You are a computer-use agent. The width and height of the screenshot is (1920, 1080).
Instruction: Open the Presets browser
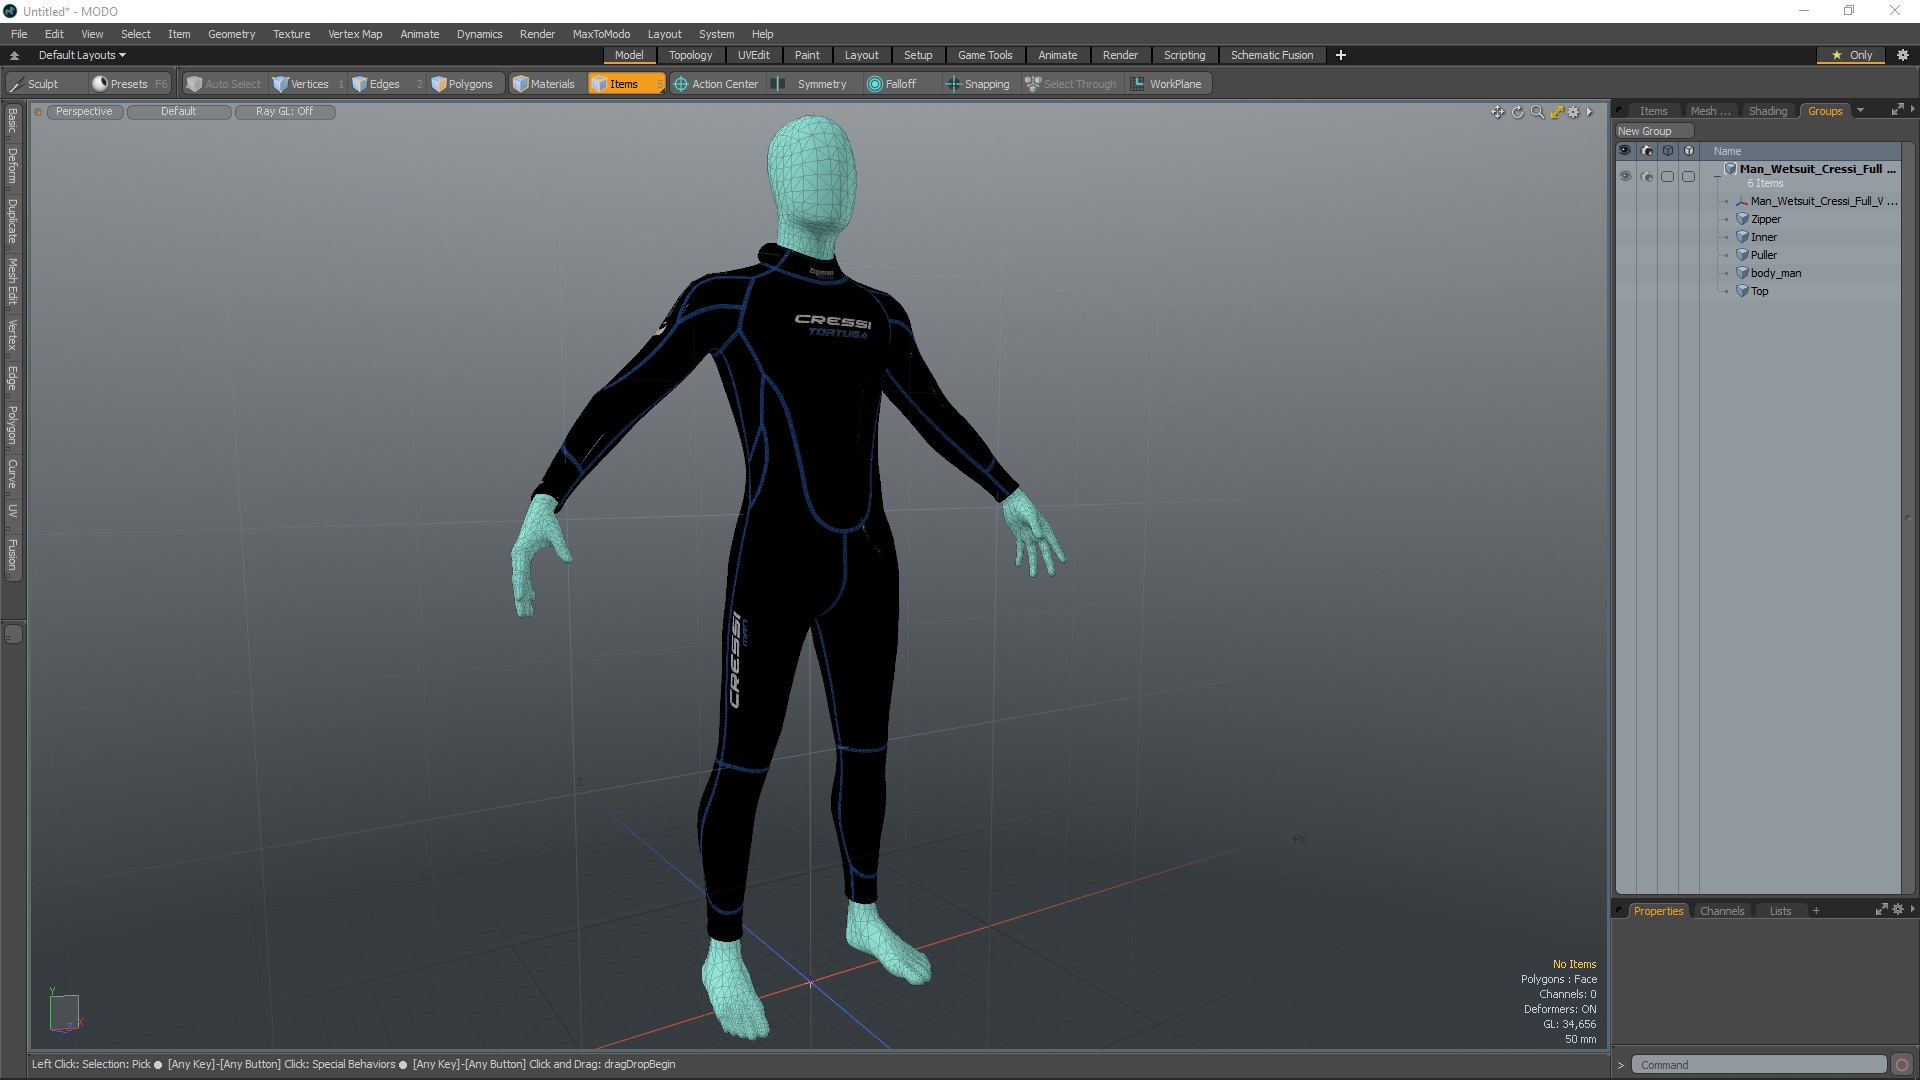(129, 84)
